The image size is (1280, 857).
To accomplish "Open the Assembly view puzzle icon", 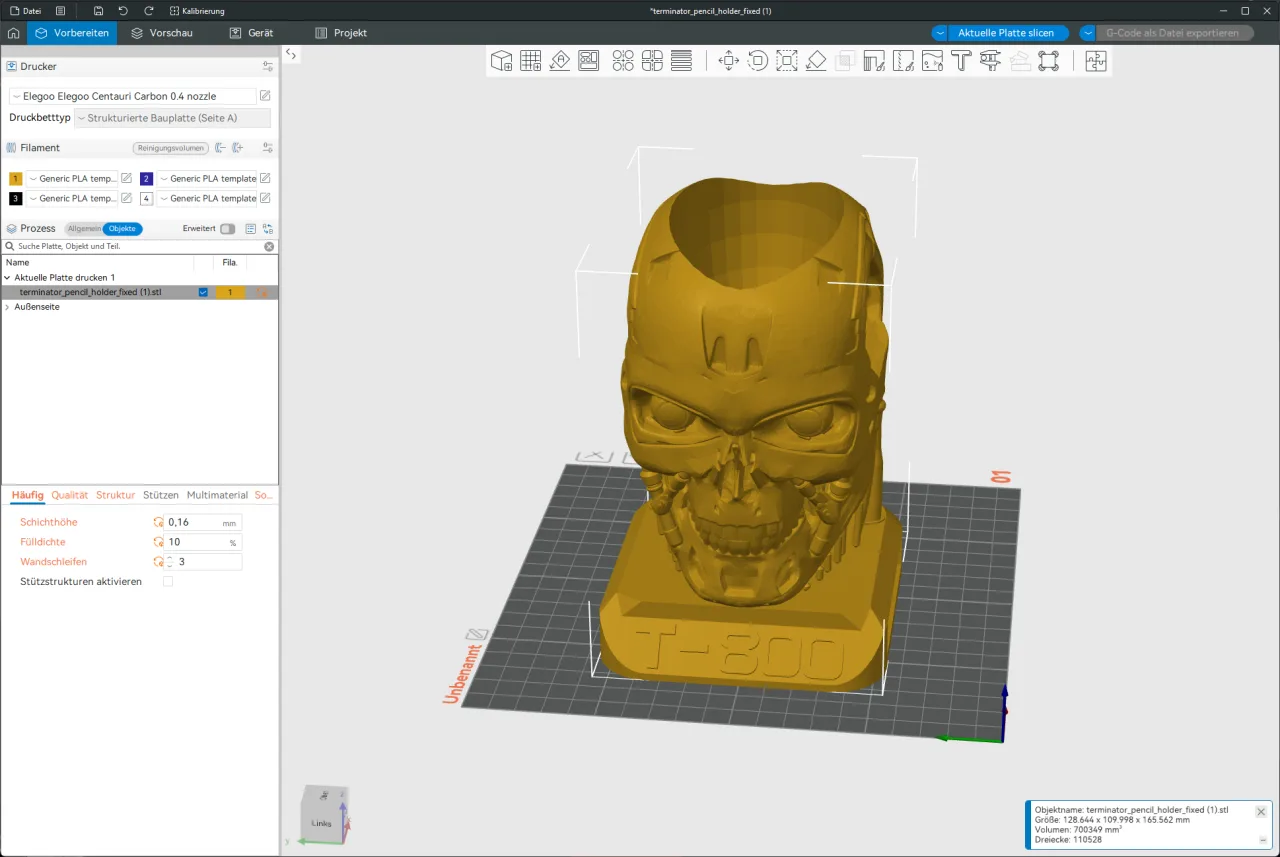I will (x=1095, y=61).
